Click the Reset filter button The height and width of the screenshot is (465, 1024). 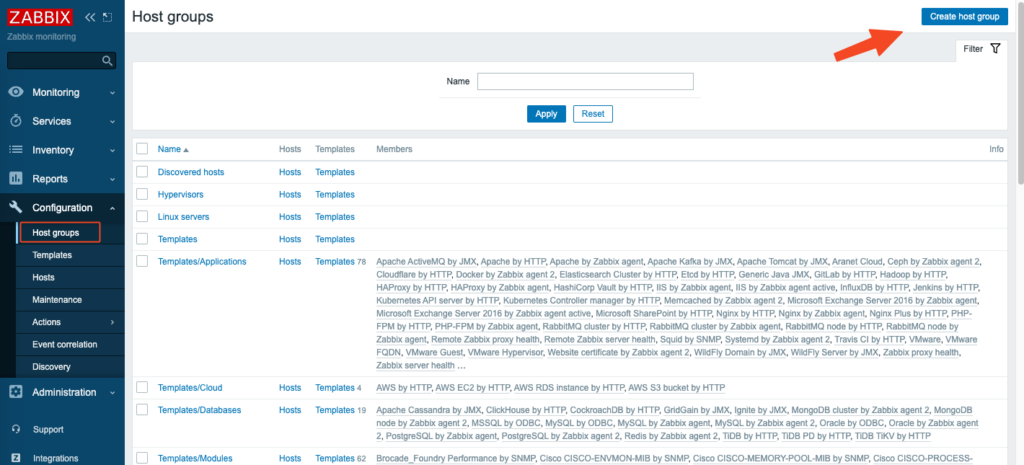pos(593,114)
